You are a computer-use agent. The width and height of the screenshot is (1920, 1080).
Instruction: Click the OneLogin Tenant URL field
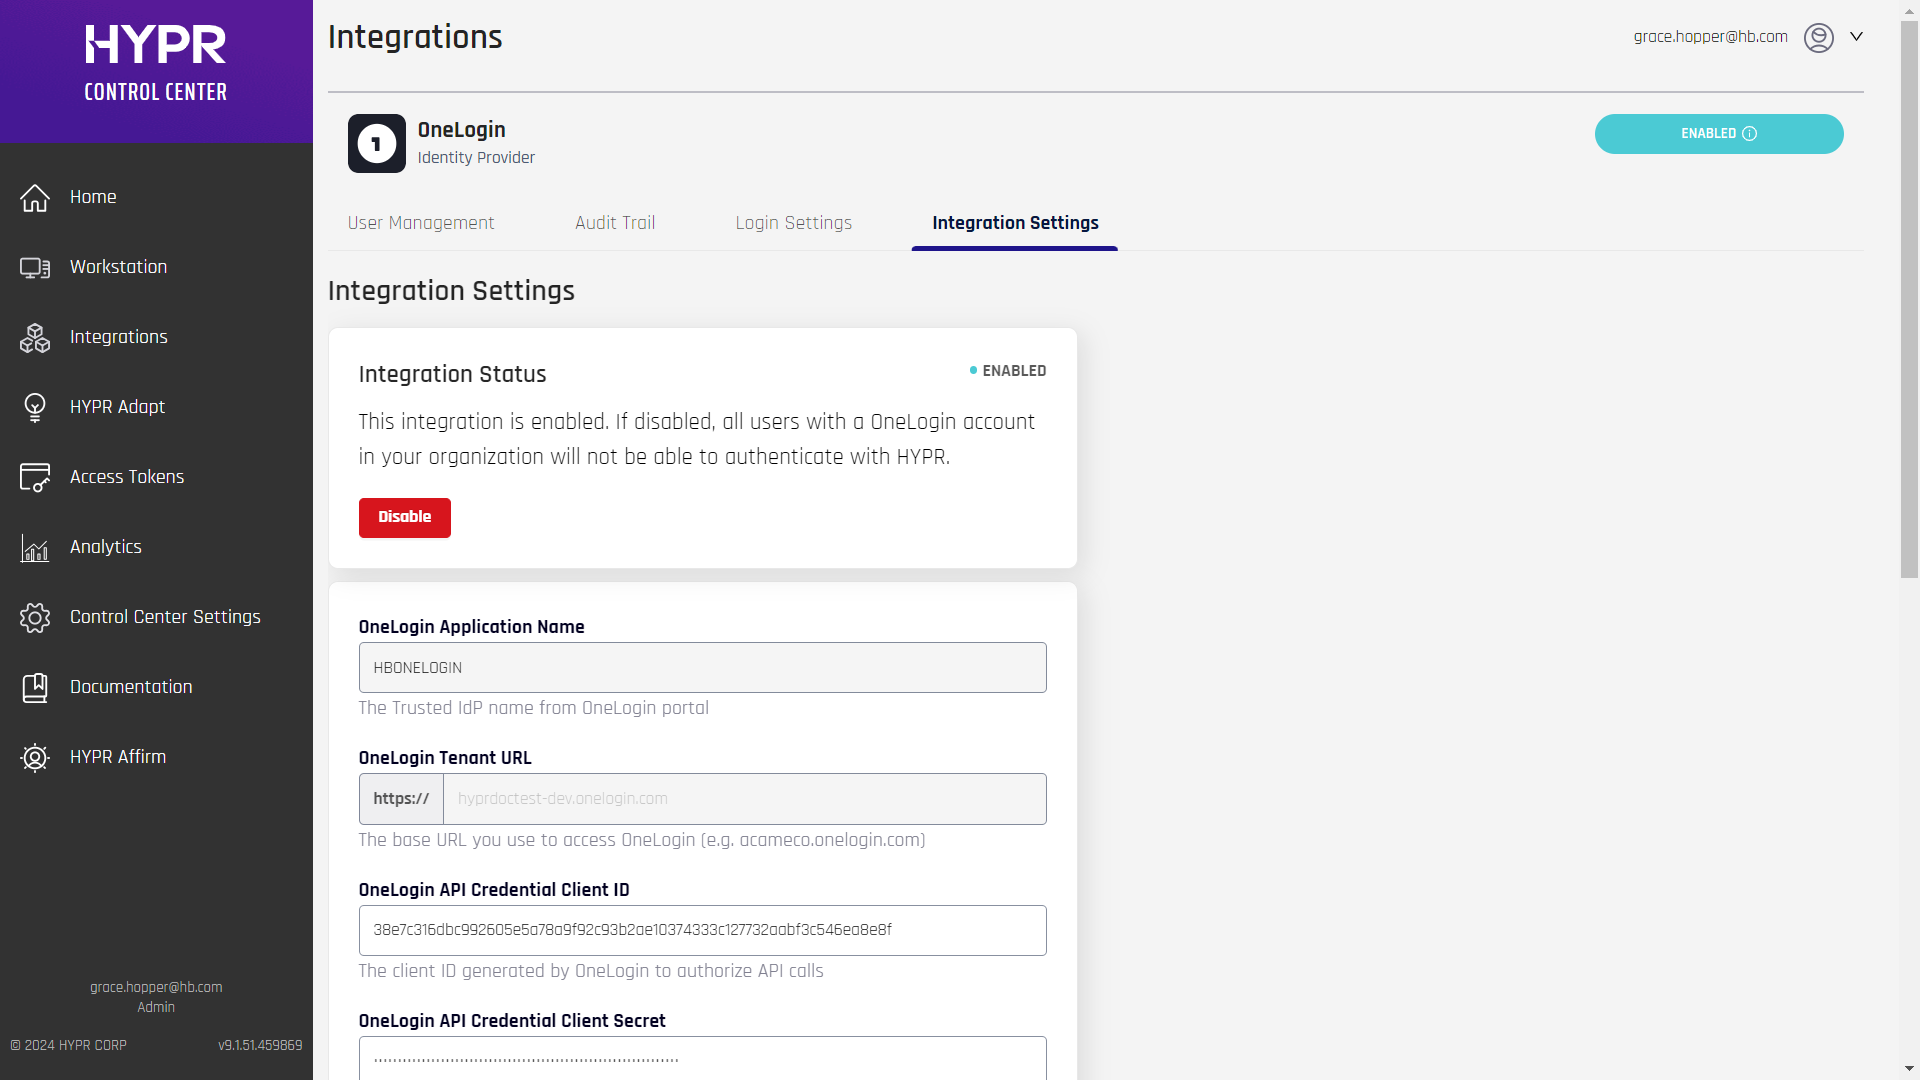pyautogui.click(x=745, y=799)
